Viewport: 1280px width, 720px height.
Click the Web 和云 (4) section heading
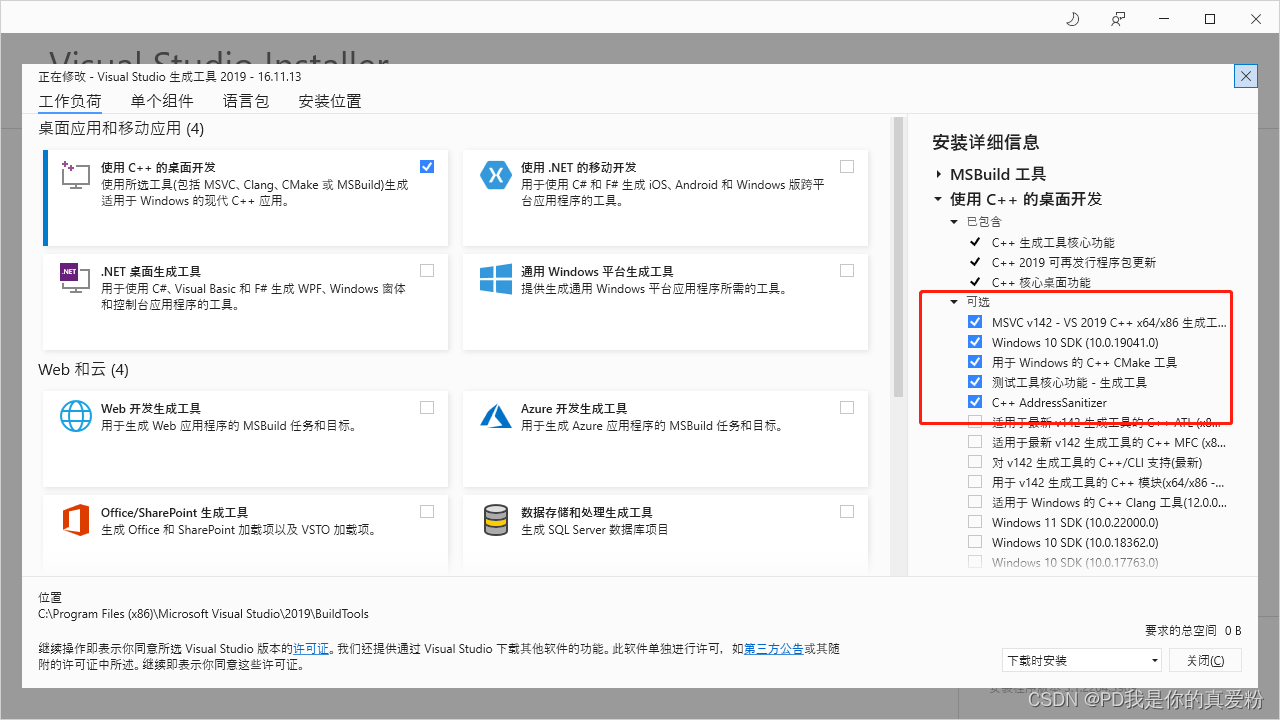click(x=84, y=370)
